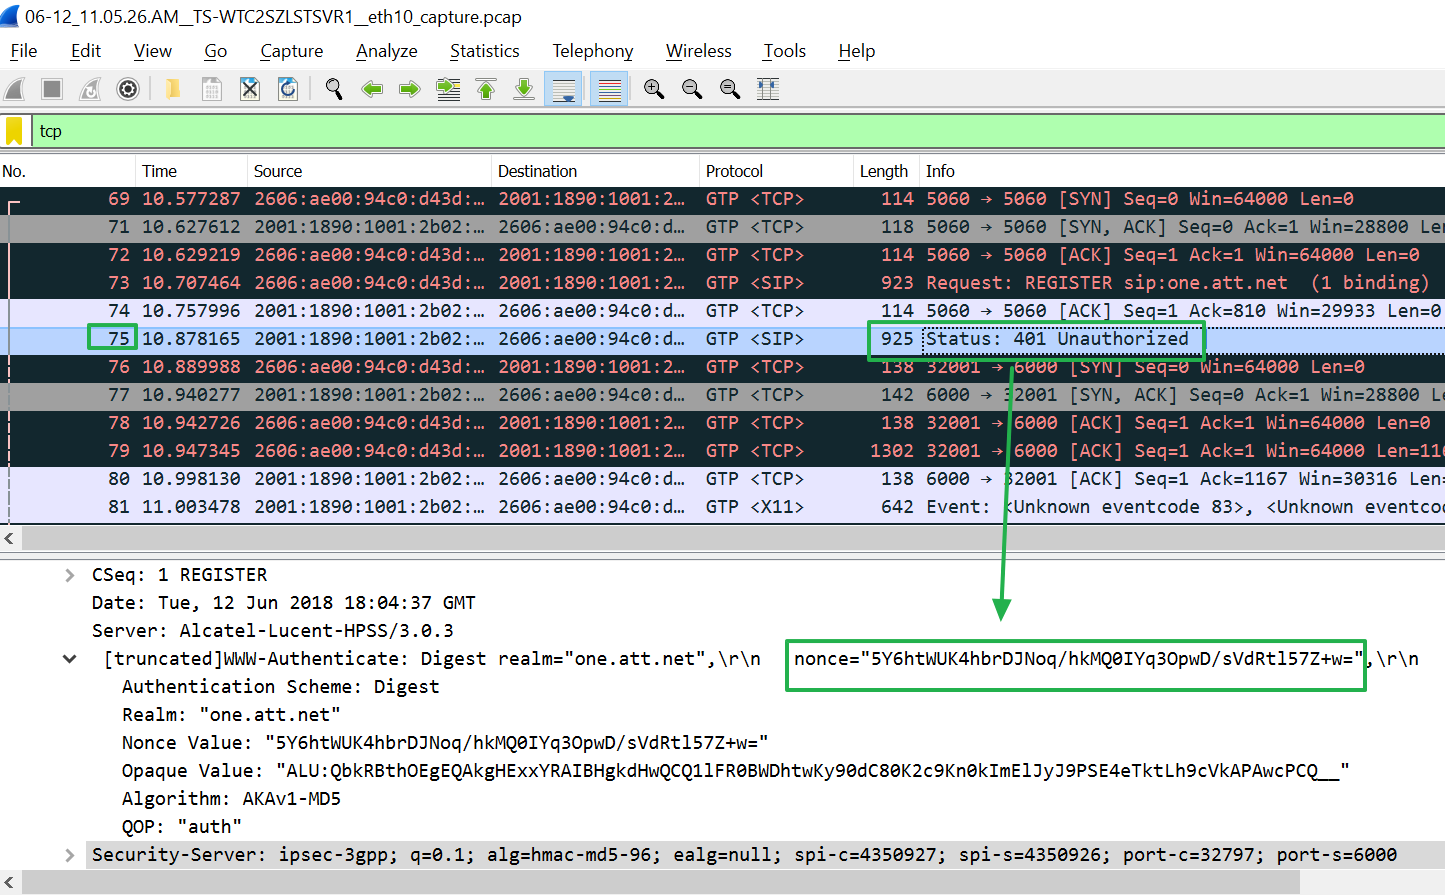Click the display filter bookmark icon
1445x896 pixels.
[14, 131]
